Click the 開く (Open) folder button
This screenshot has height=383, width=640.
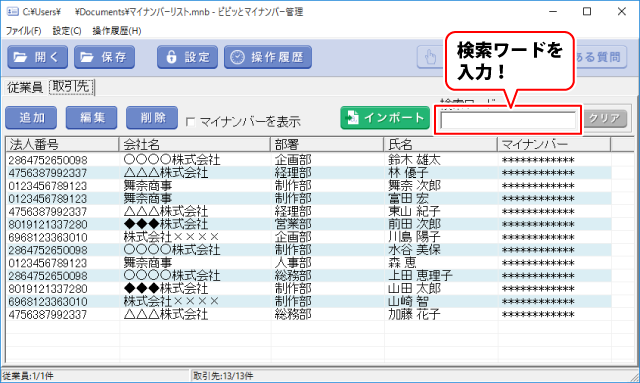pos(37,57)
